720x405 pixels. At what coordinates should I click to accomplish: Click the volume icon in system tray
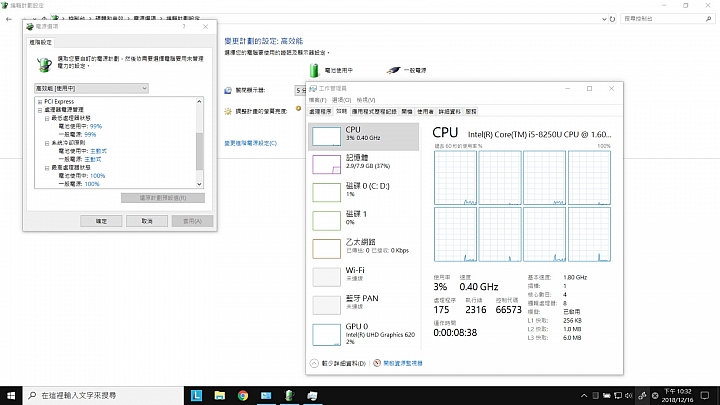click(x=629, y=395)
